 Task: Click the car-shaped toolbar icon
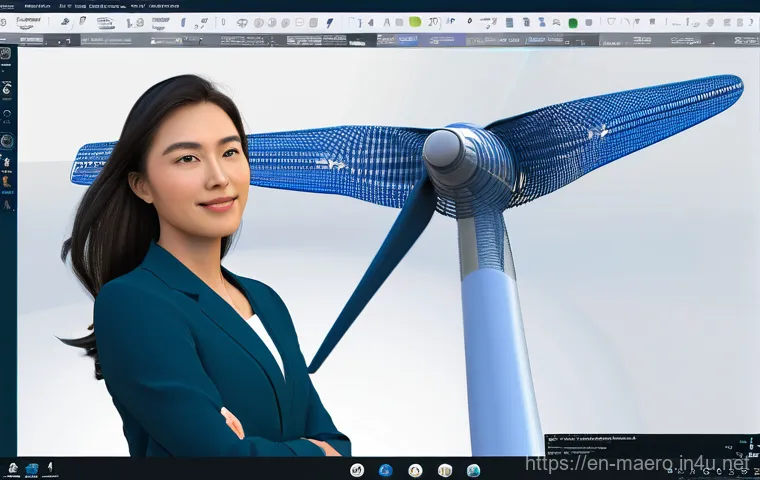[556, 23]
